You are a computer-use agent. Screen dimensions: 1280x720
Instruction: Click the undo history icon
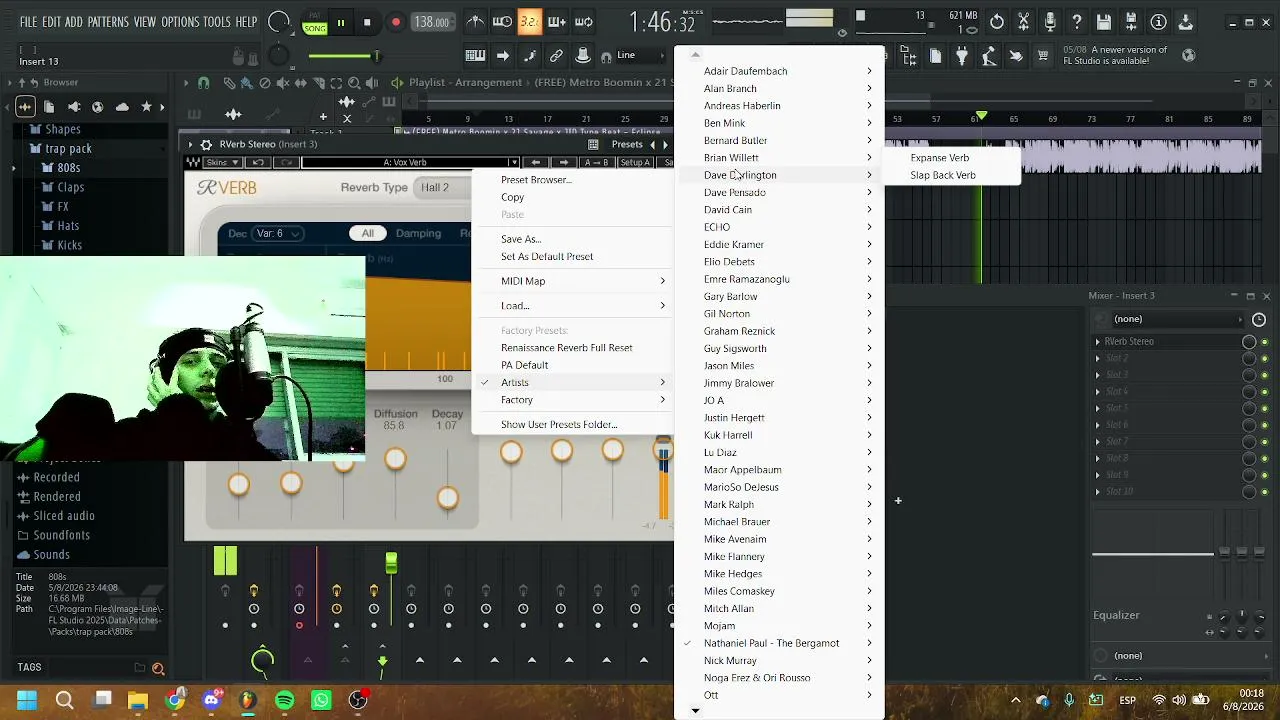(997, 22)
